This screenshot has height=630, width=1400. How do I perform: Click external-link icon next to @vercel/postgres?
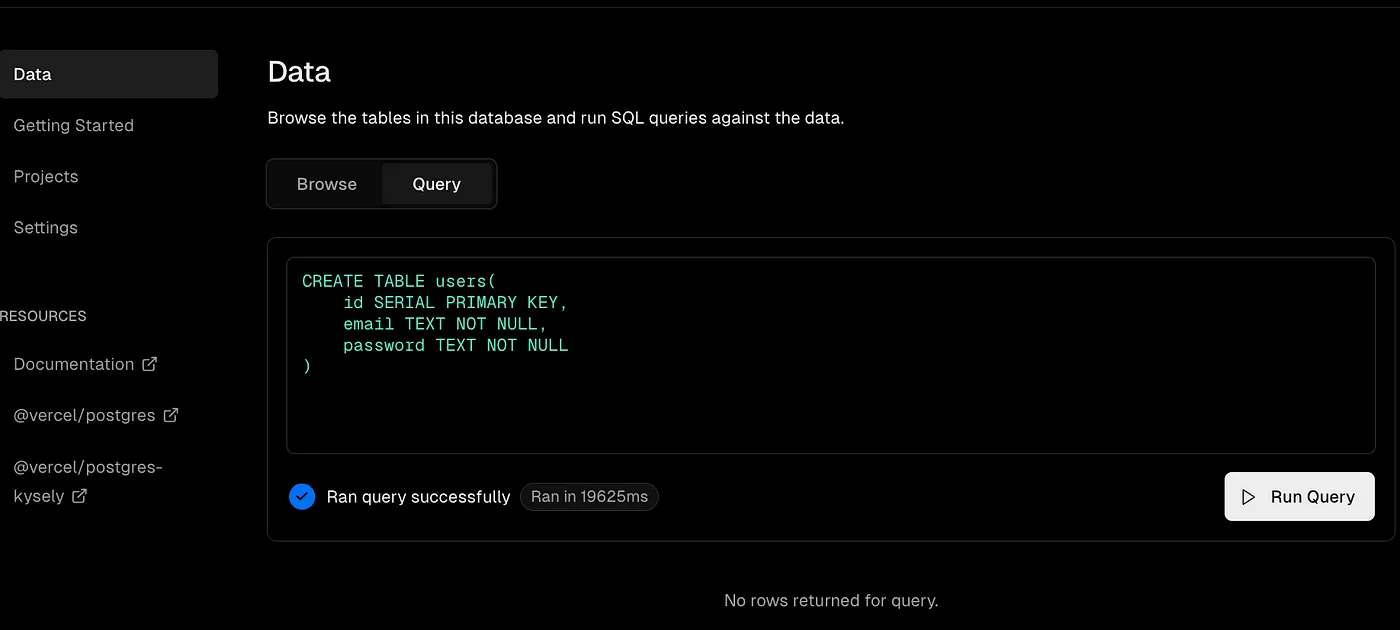pos(171,415)
